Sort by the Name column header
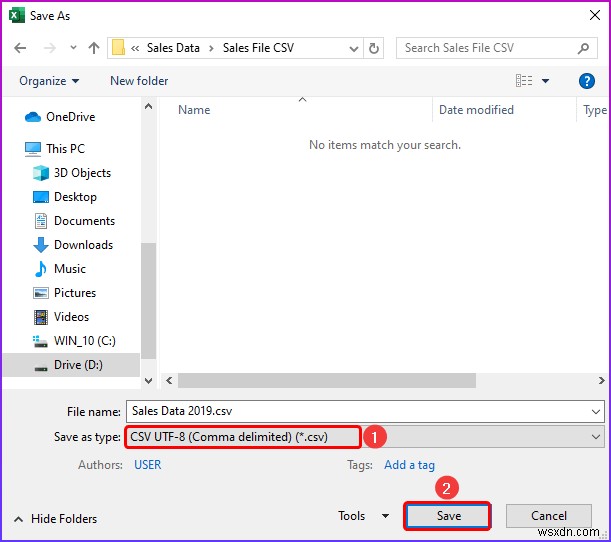This screenshot has width=611, height=542. pyautogui.click(x=194, y=110)
